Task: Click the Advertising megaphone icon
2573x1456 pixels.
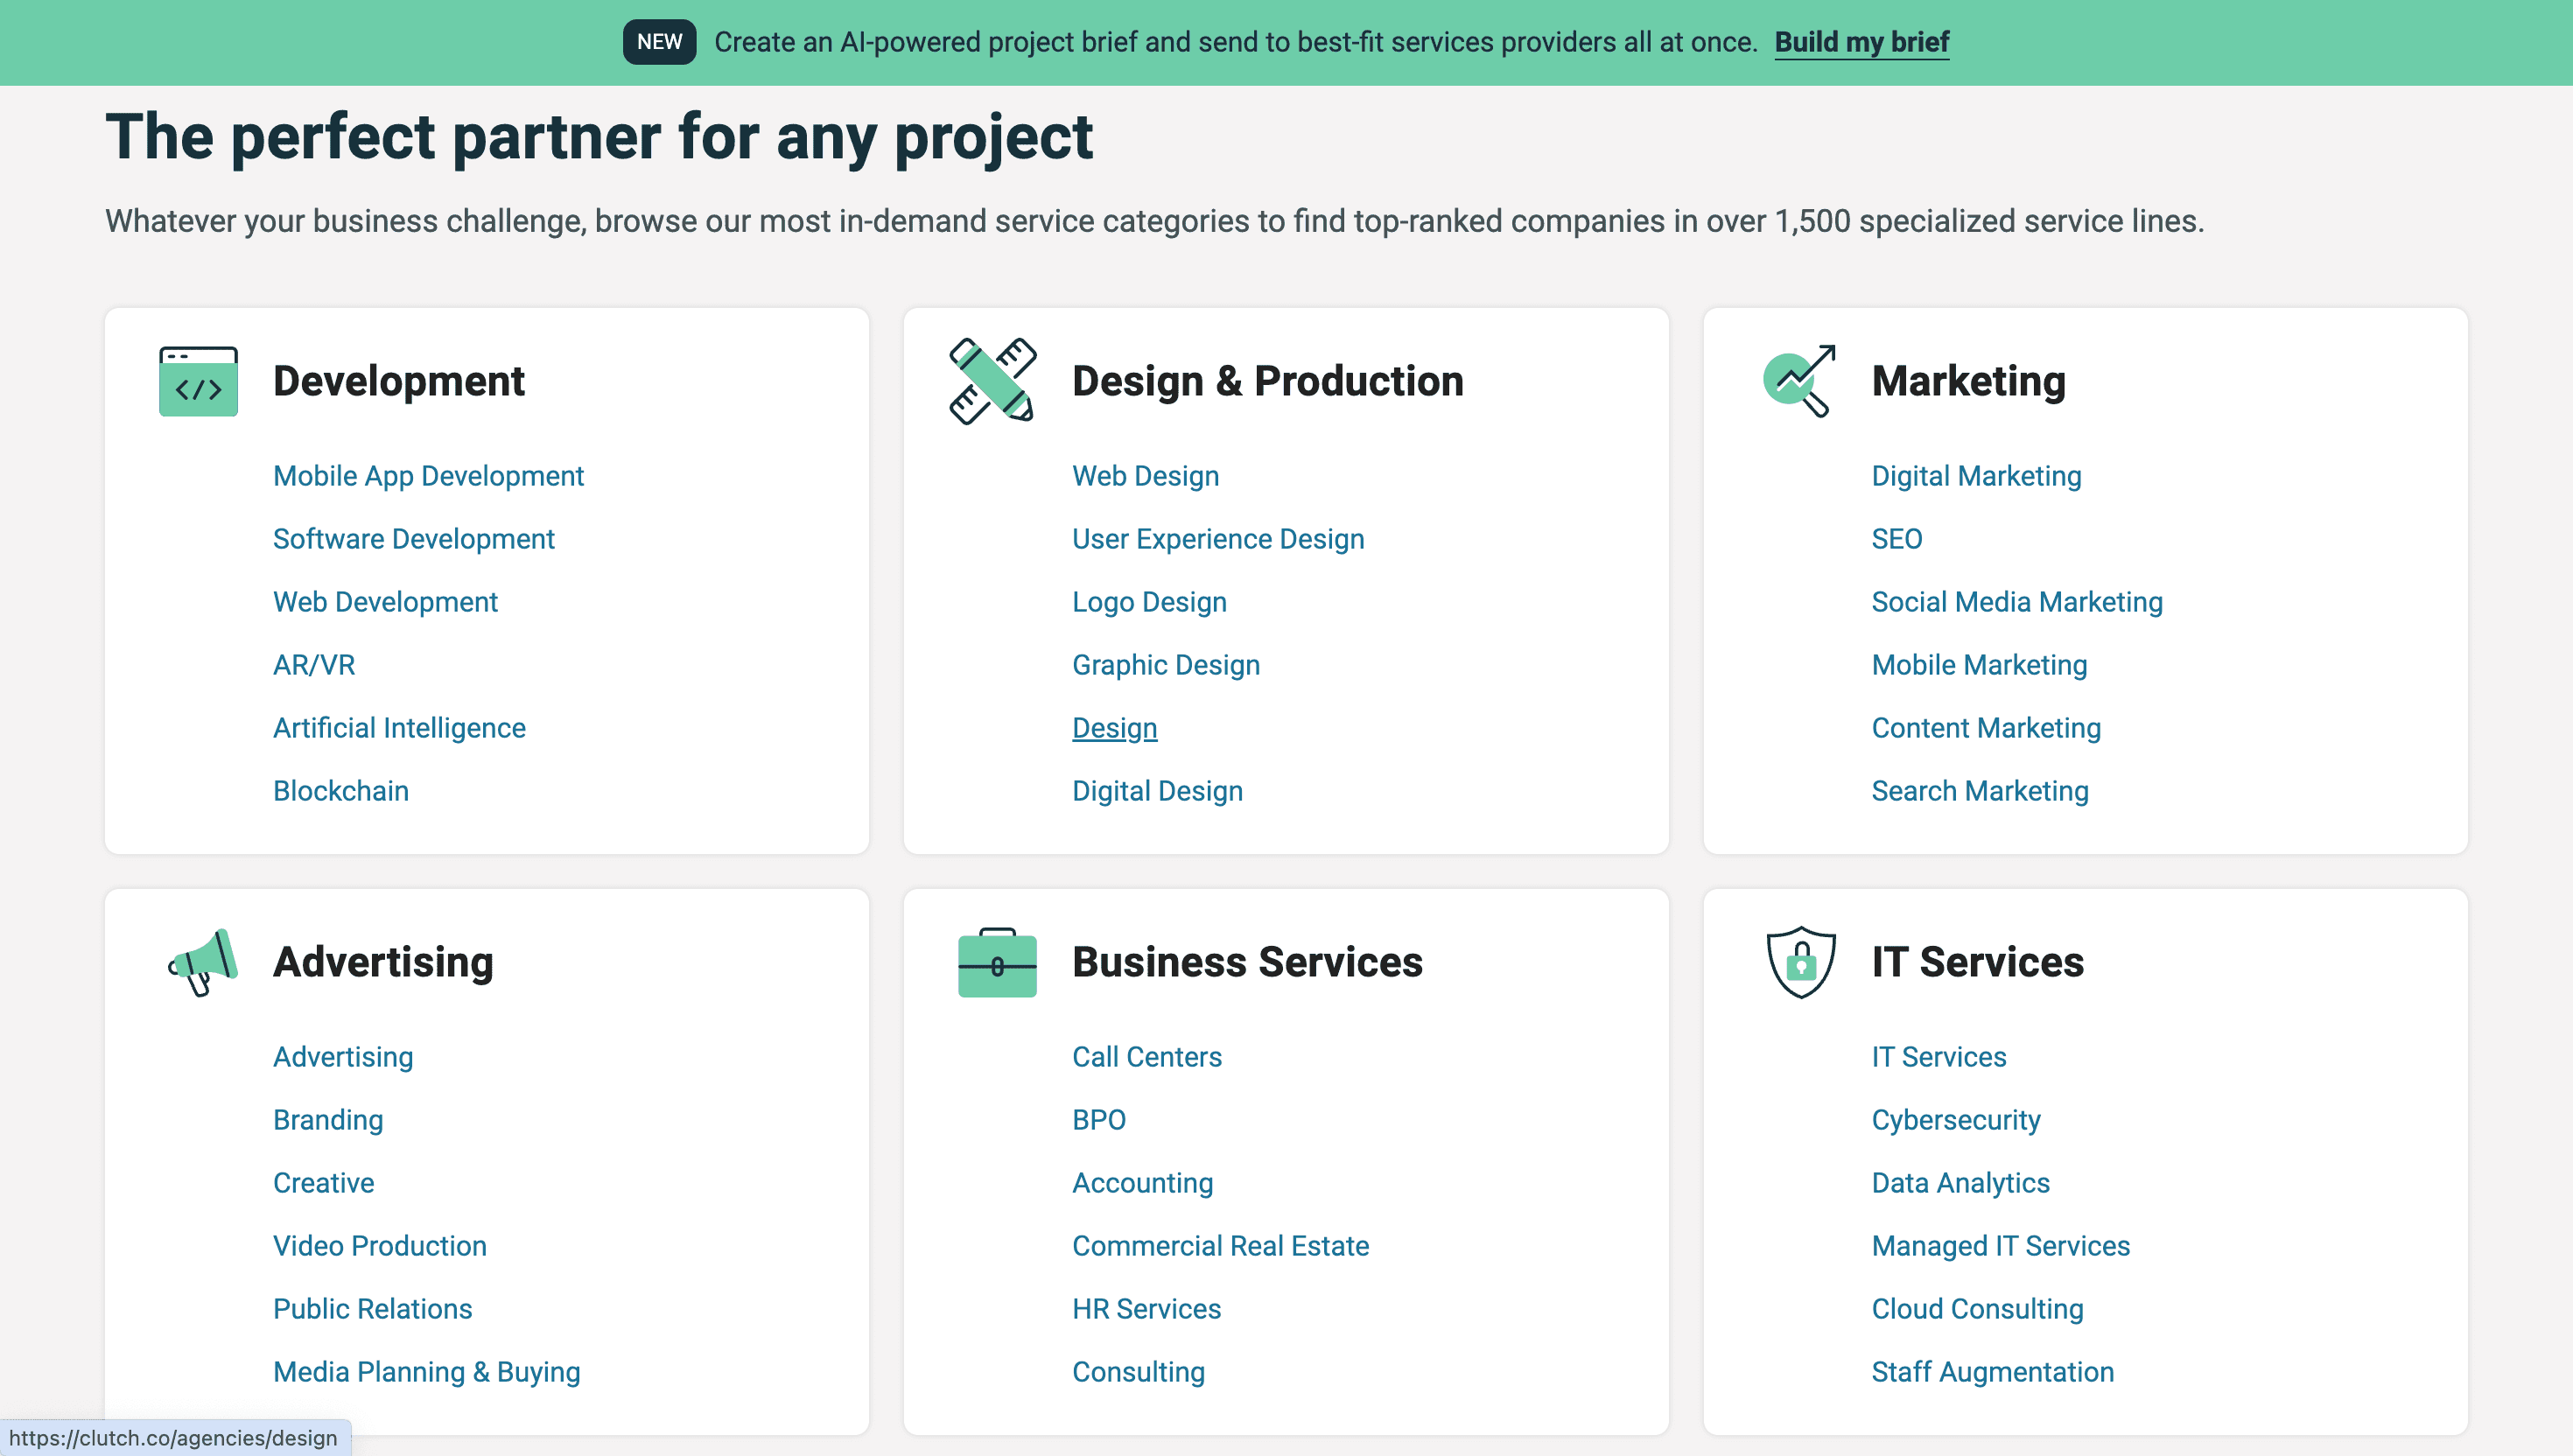Action: tap(203, 962)
